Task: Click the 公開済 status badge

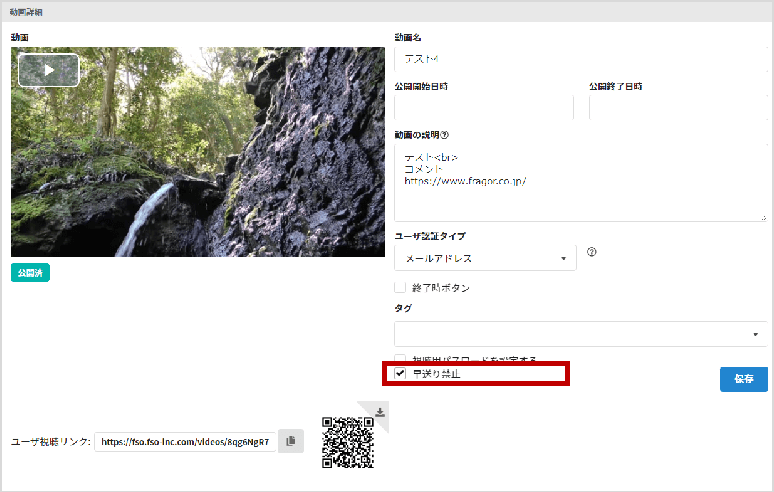Action: [30, 273]
